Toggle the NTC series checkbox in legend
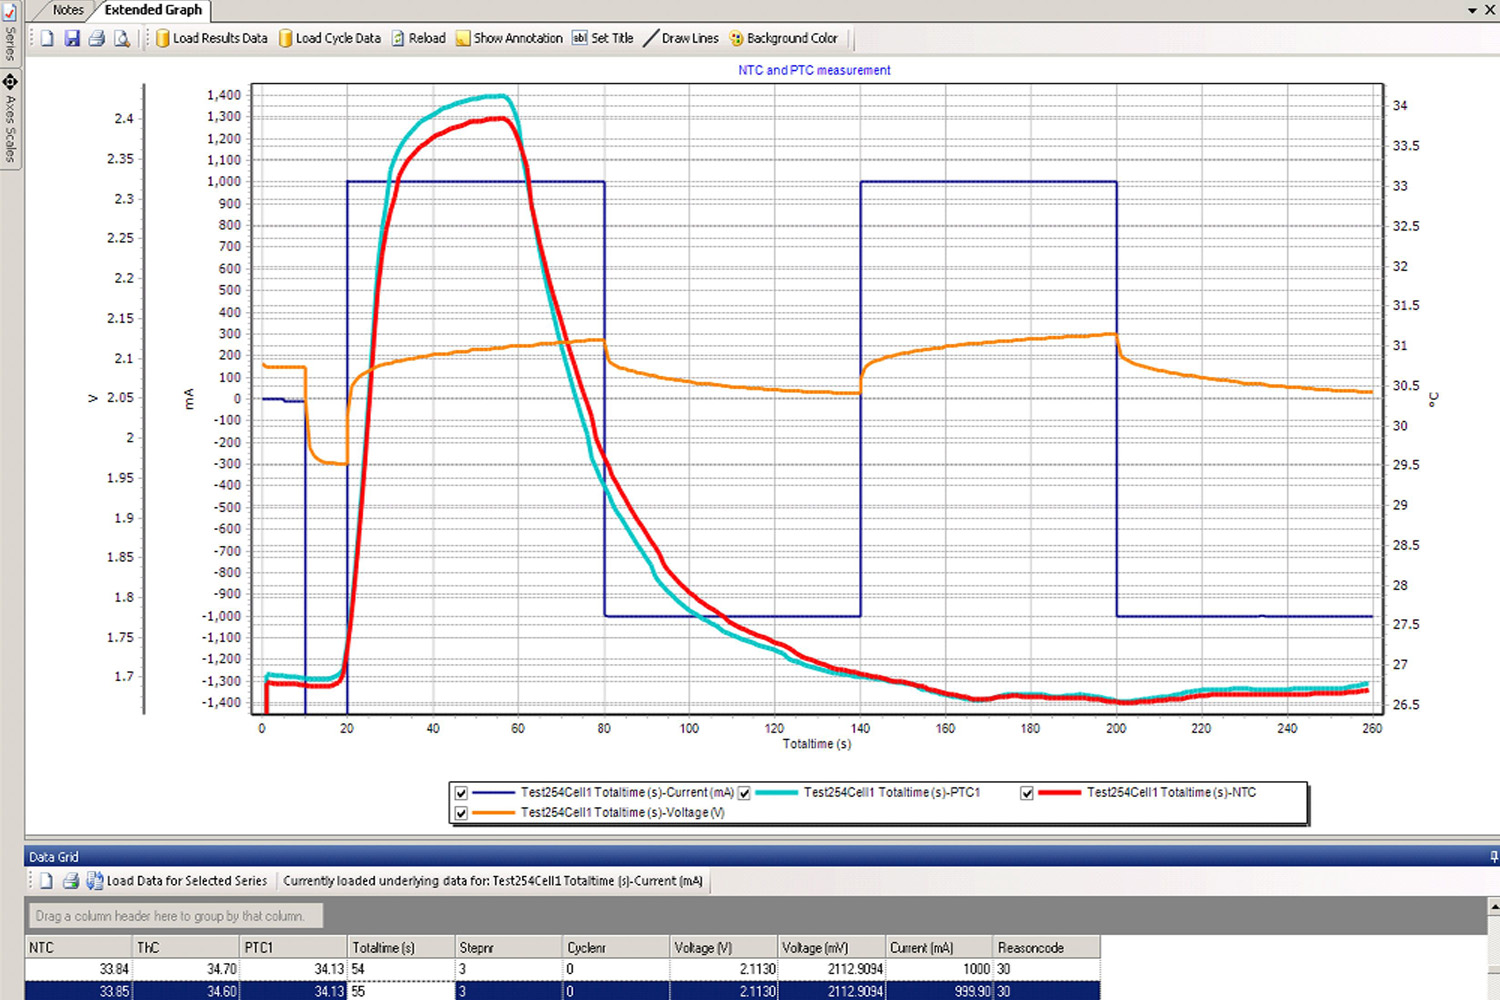The image size is (1500, 1000). pos(1027,793)
